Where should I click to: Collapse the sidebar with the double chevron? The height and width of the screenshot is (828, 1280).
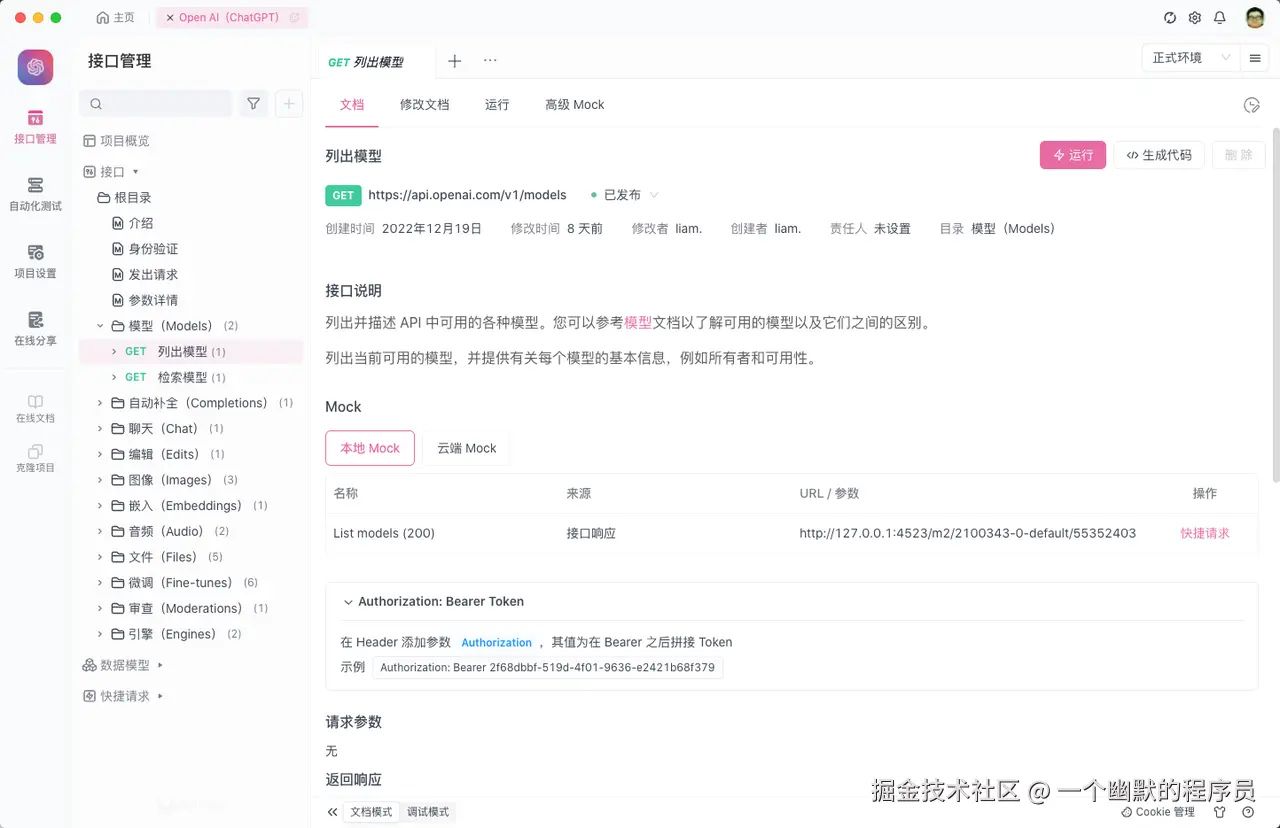[332, 812]
